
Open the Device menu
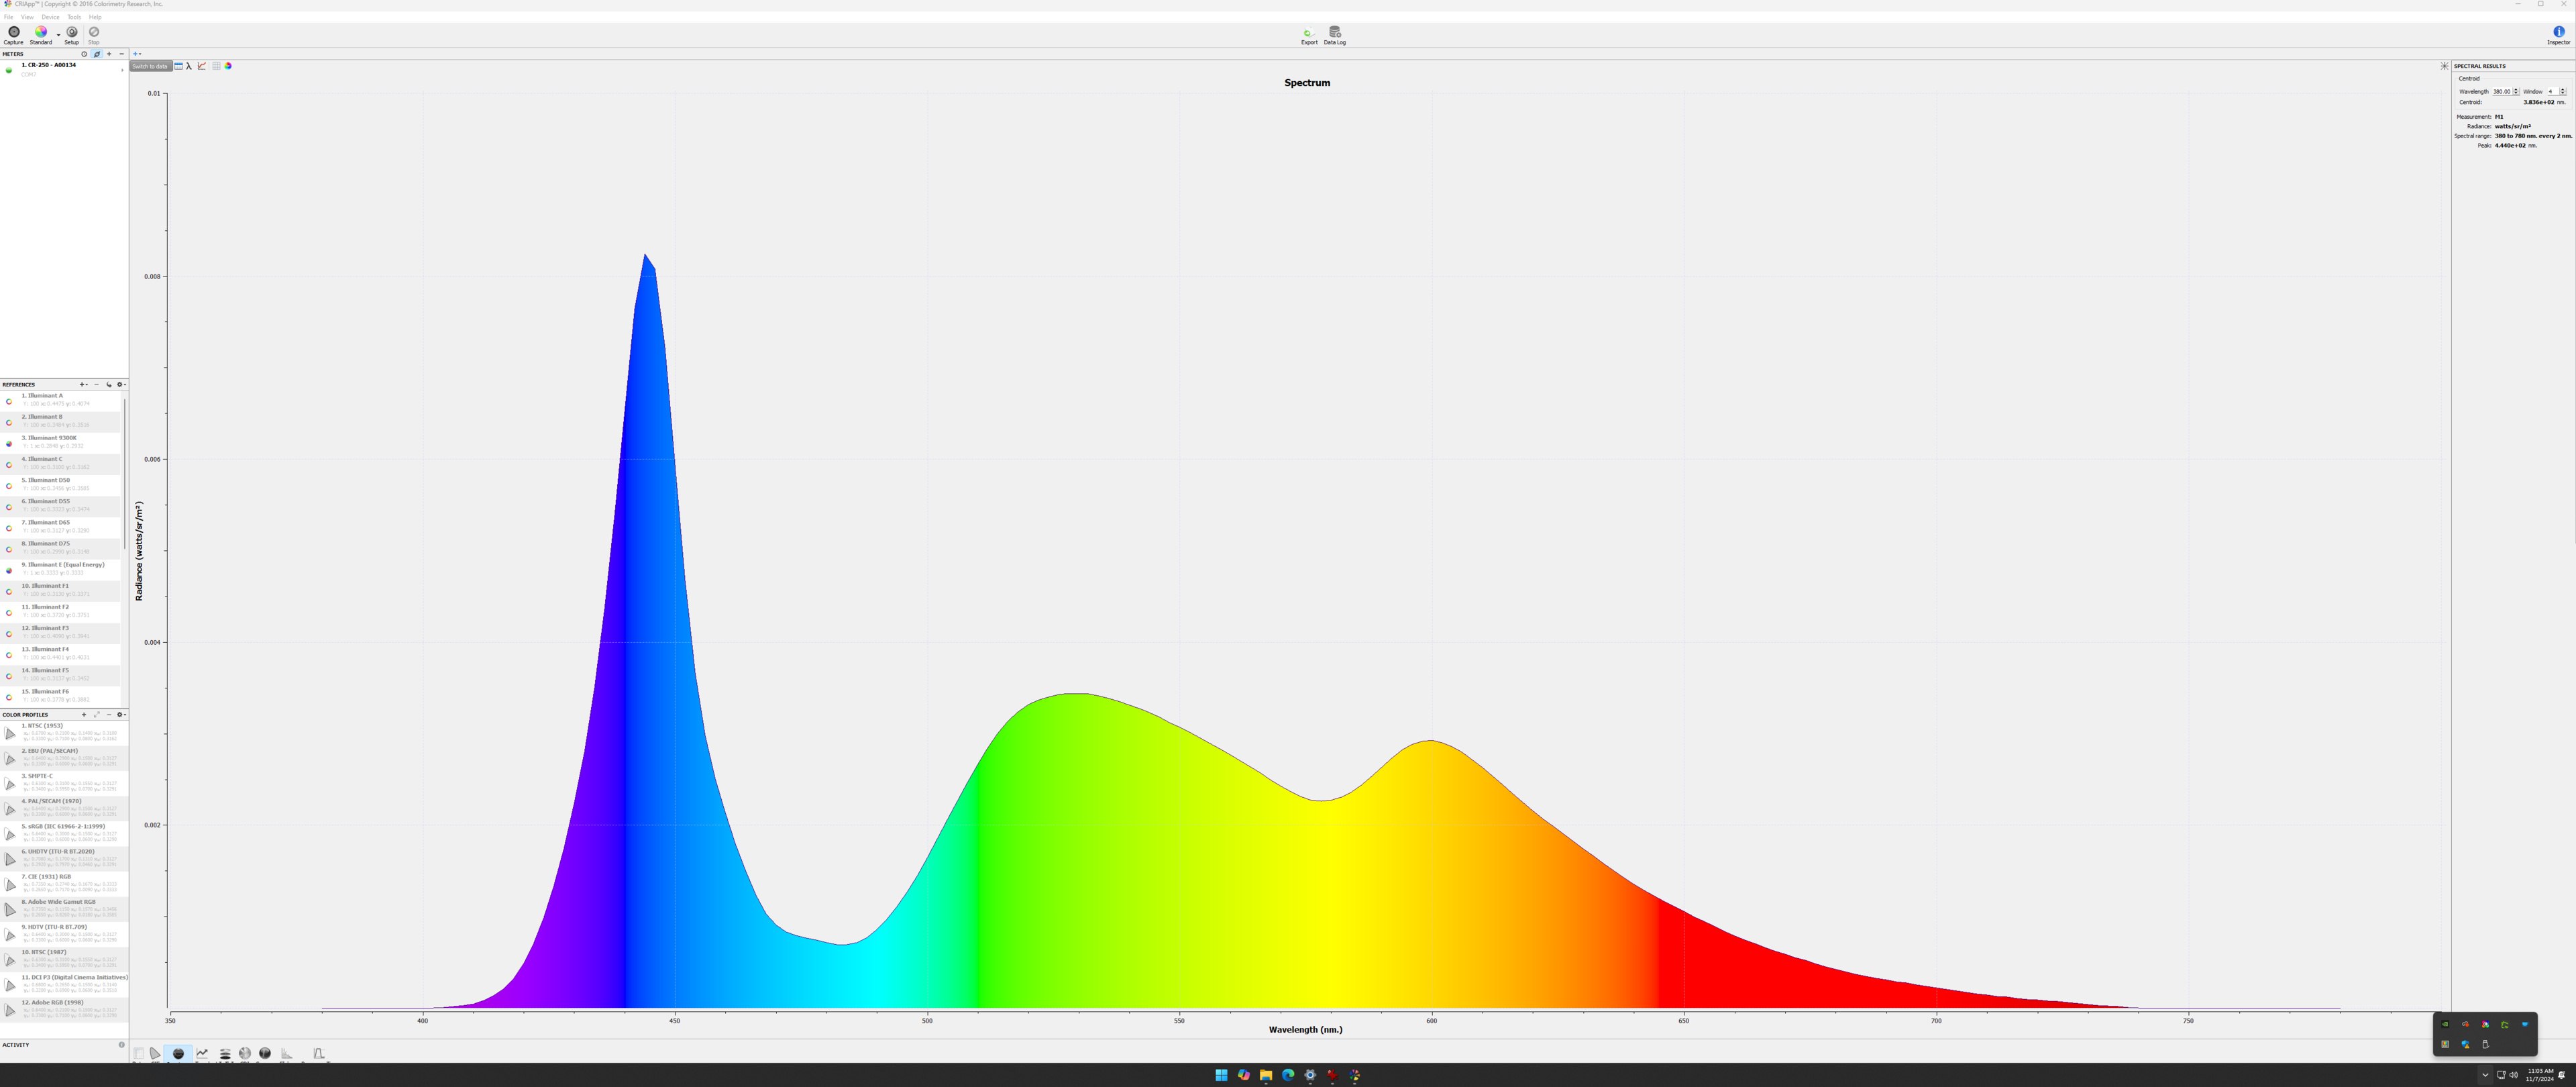pyautogui.click(x=50, y=17)
